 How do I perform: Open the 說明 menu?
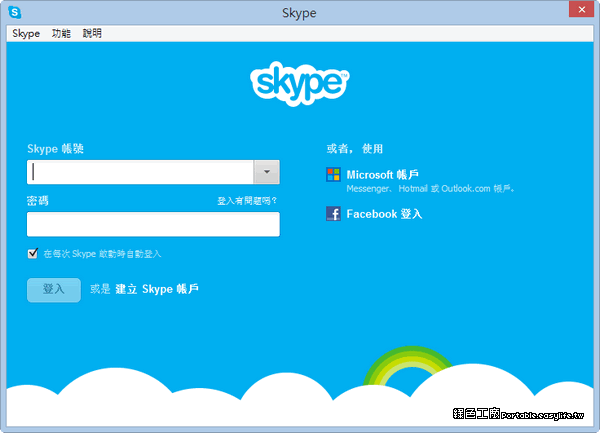point(92,33)
